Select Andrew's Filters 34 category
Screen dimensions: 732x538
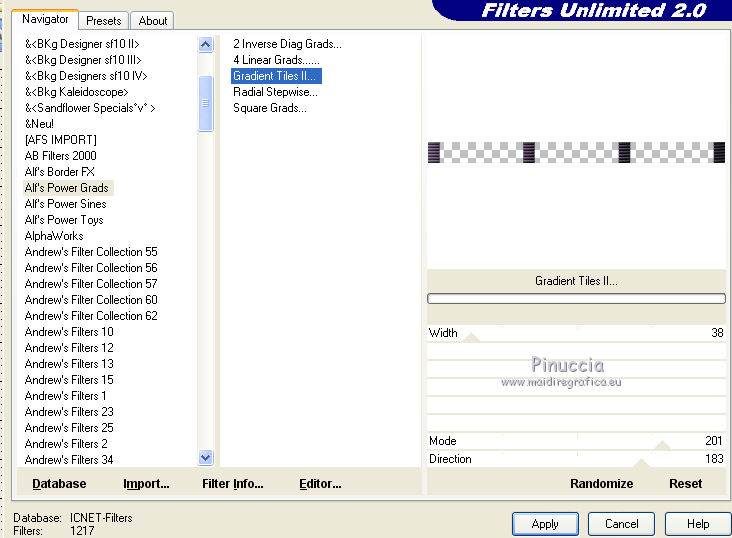tap(69, 460)
